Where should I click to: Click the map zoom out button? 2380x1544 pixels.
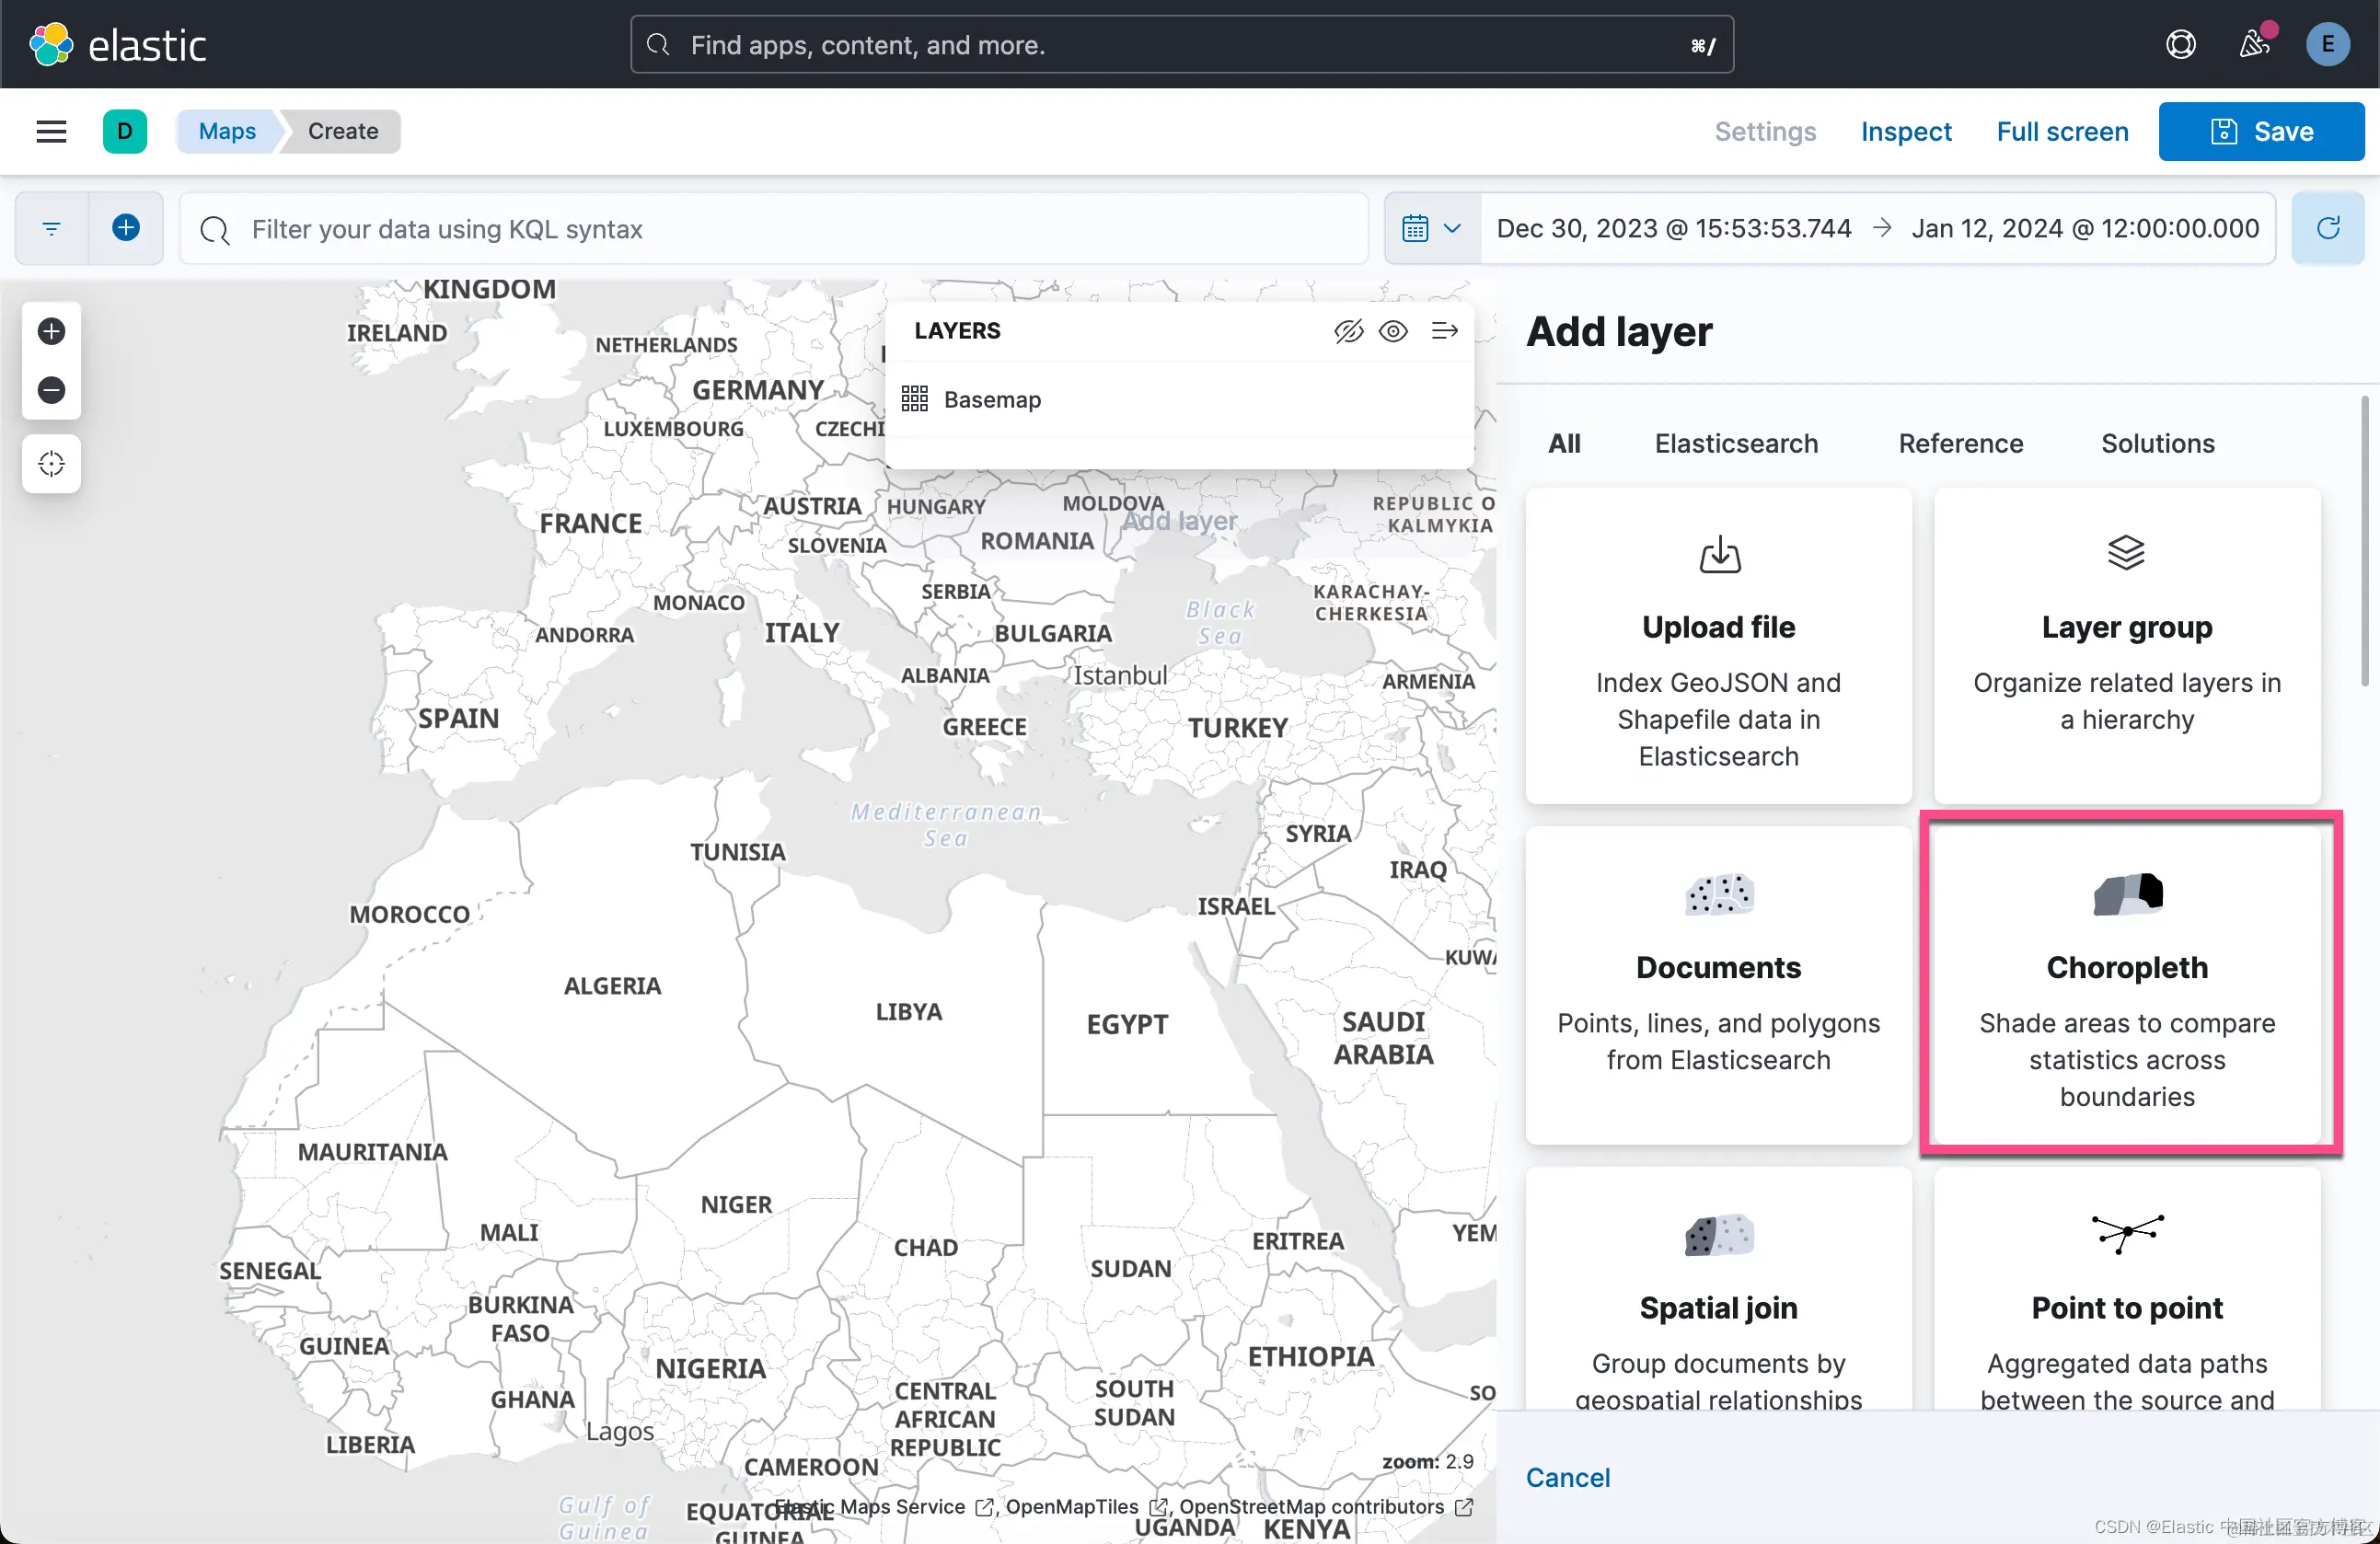pos(51,389)
